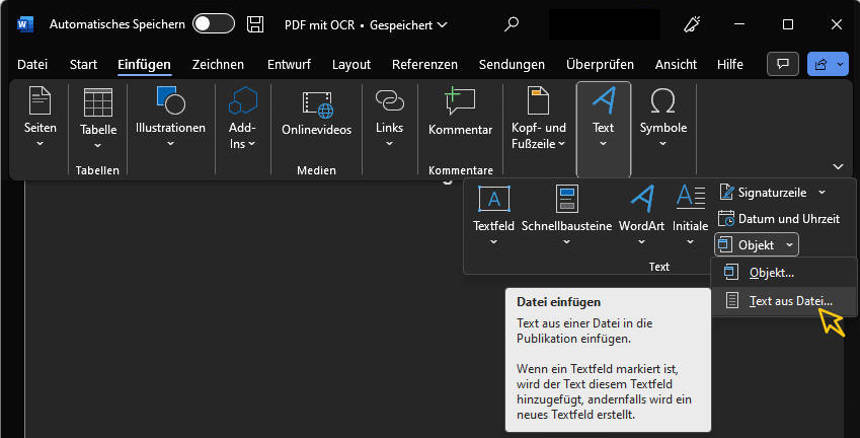This screenshot has height=438, width=860.
Task: Switch to the Referenzen tab
Action: click(425, 65)
